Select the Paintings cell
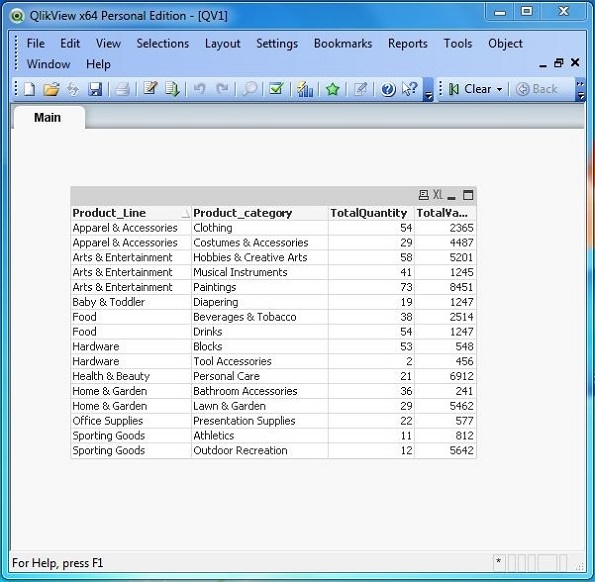 [260, 287]
